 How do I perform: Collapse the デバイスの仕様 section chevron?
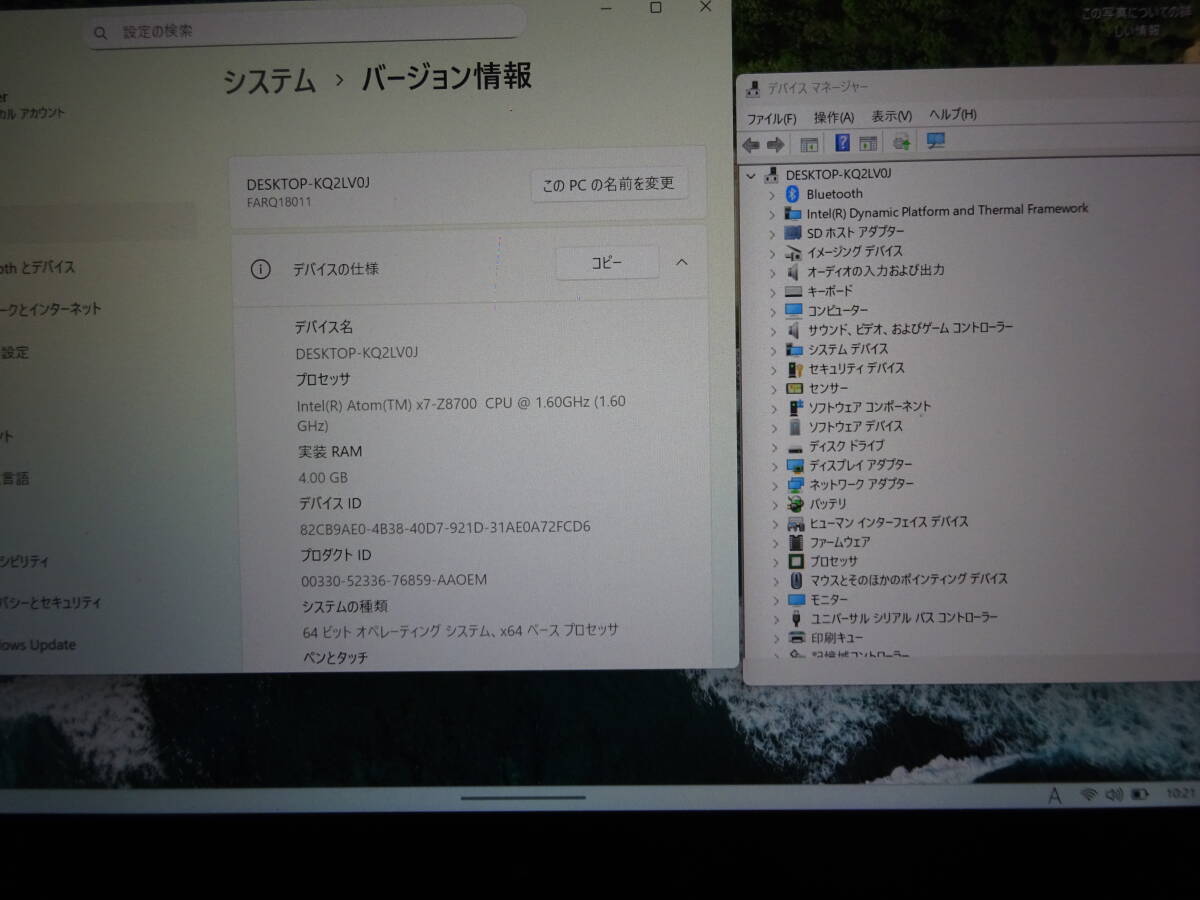pyautogui.click(x=682, y=263)
